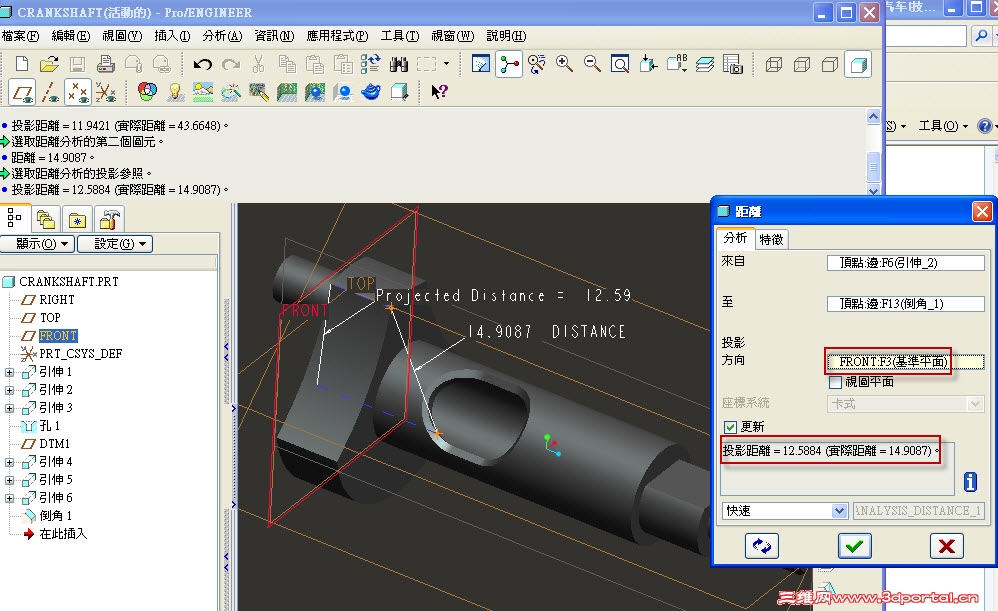This screenshot has height=611, width=998.
Task: Click the Undo arrow in toolbar
Action: click(202, 64)
